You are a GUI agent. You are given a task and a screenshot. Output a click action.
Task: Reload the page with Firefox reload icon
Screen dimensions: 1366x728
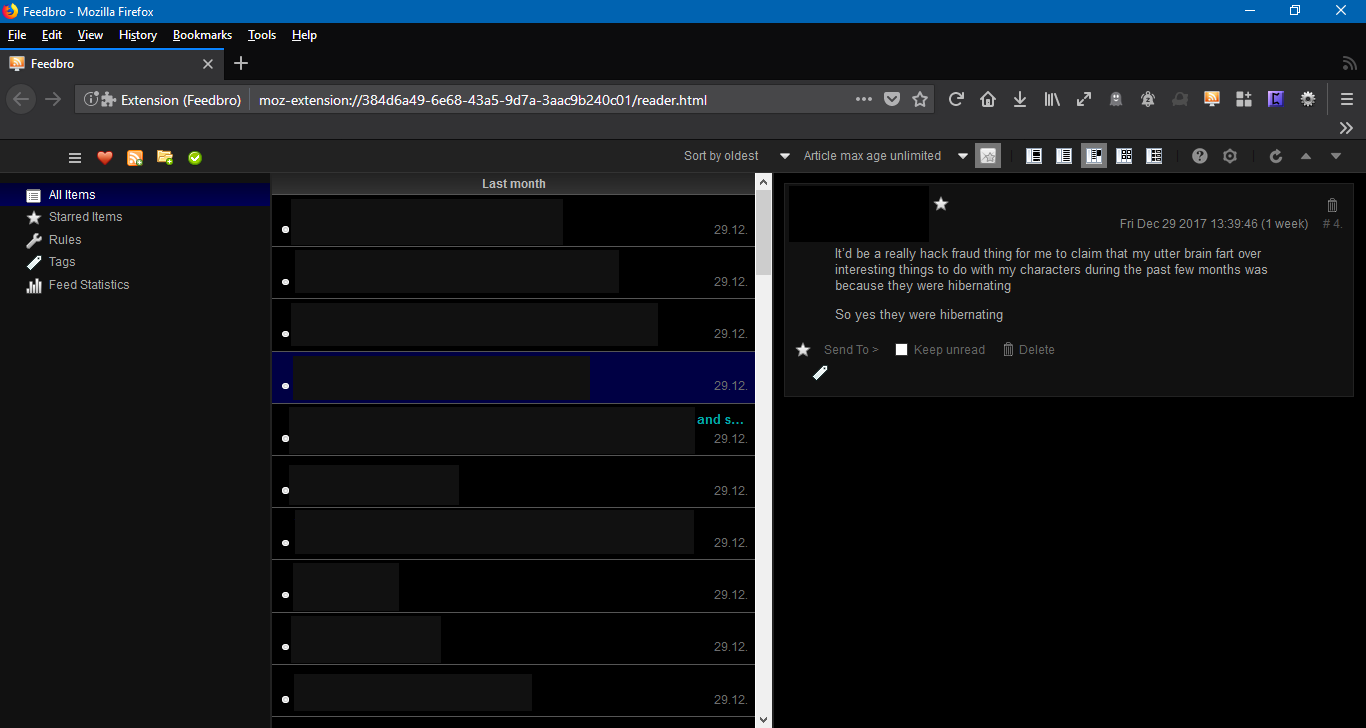point(956,100)
